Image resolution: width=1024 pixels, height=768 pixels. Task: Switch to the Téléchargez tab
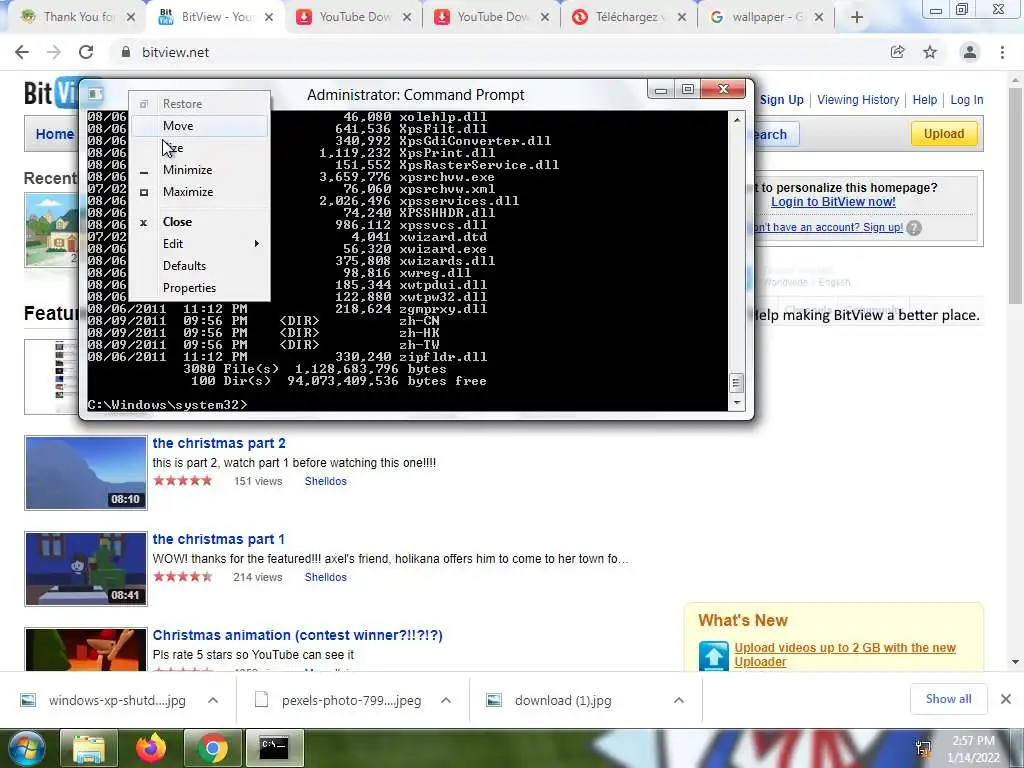tap(627, 17)
